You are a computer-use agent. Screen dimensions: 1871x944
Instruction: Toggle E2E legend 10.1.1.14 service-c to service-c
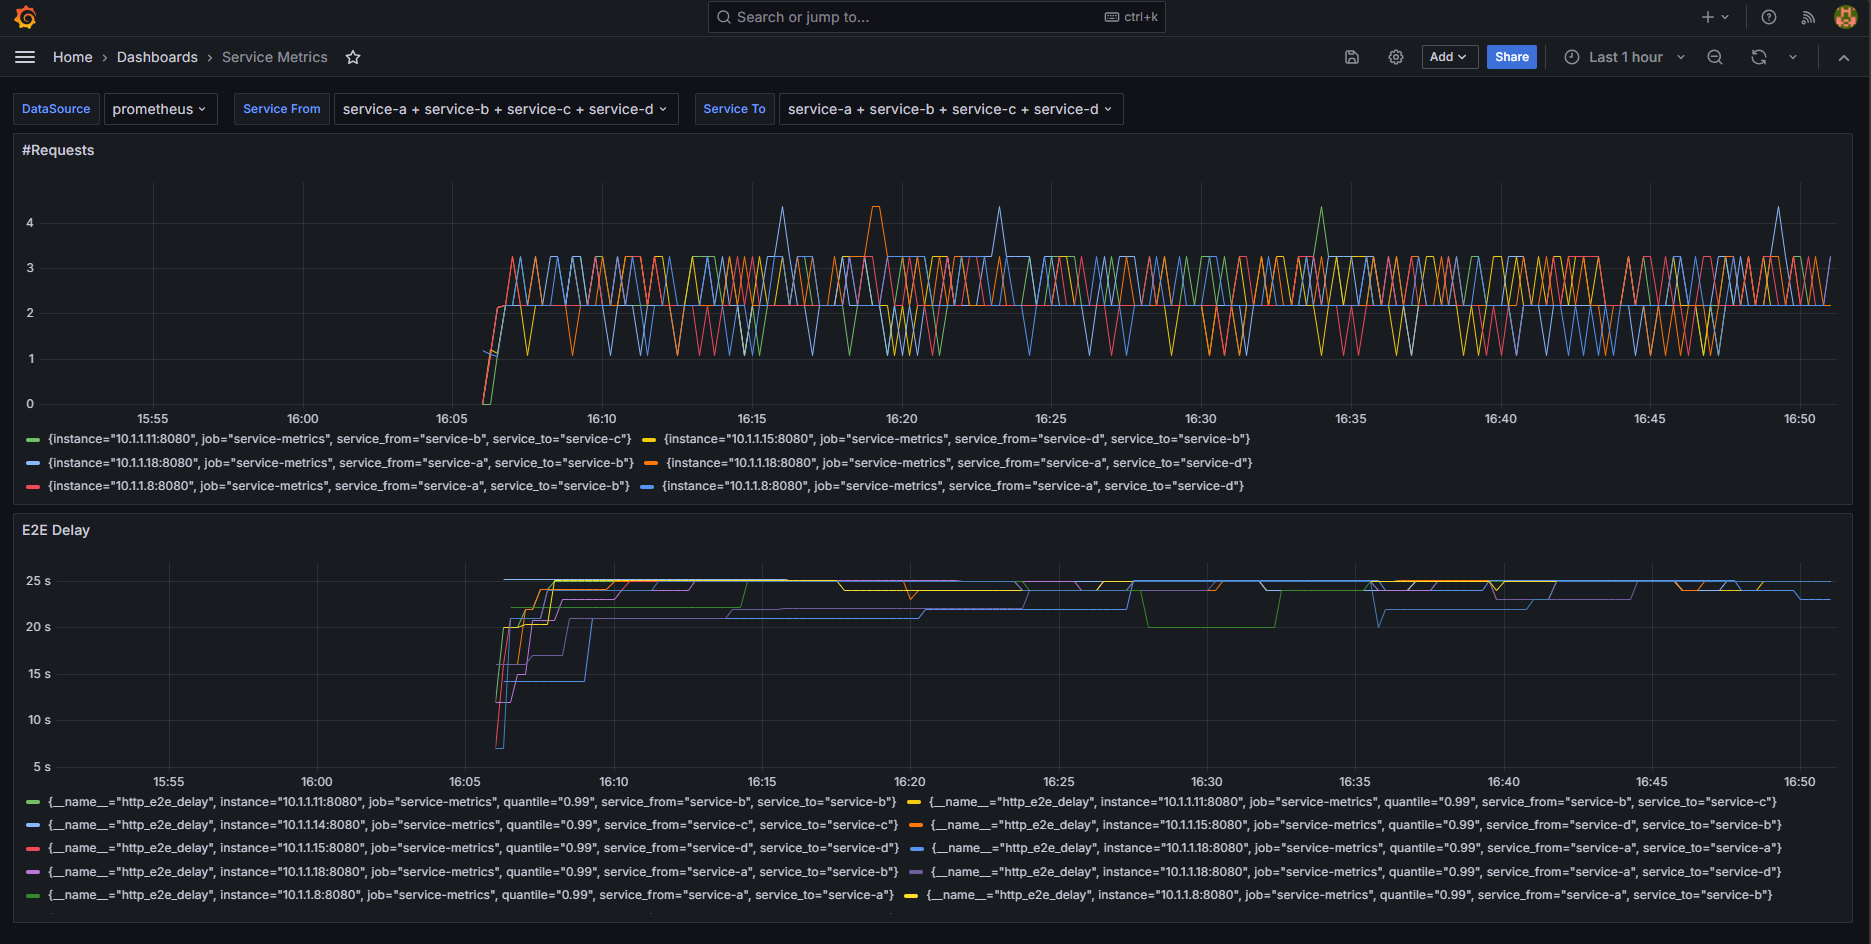pos(473,825)
